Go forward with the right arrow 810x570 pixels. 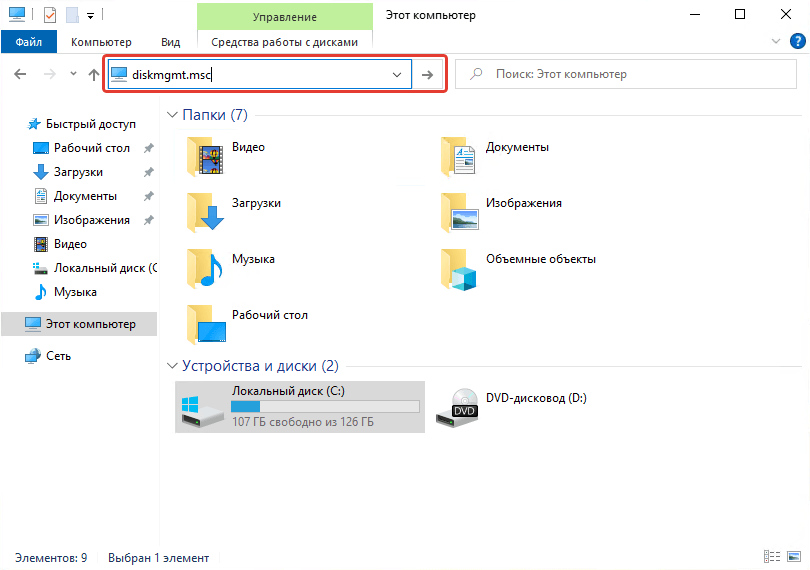point(50,74)
